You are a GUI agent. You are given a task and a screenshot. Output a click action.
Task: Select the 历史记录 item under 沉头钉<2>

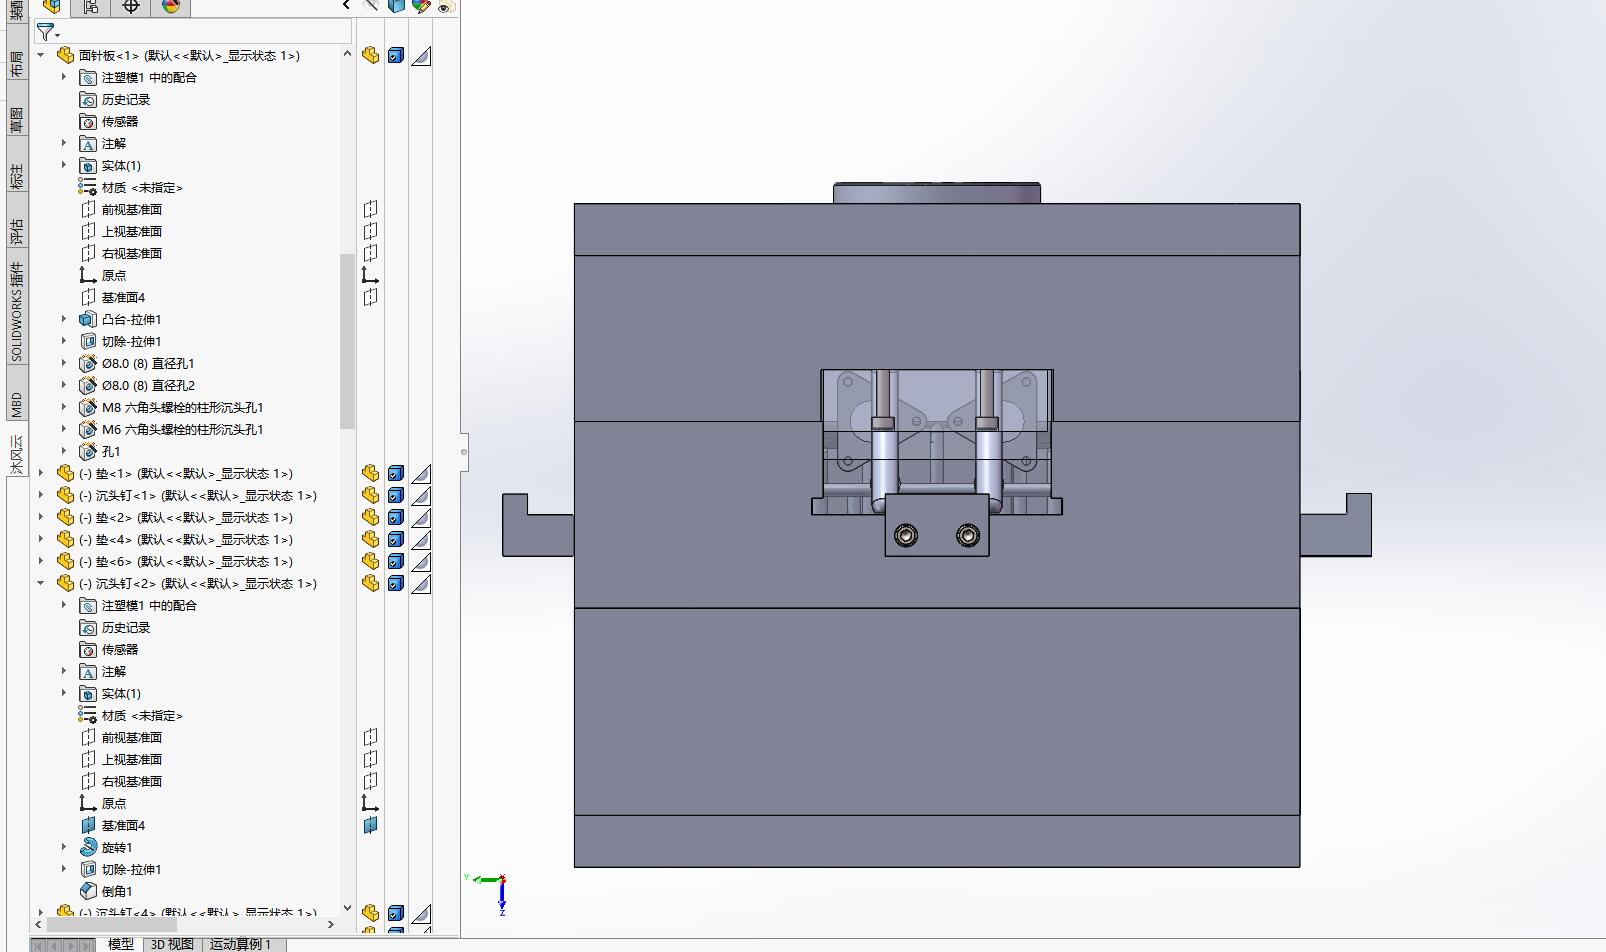click(126, 627)
